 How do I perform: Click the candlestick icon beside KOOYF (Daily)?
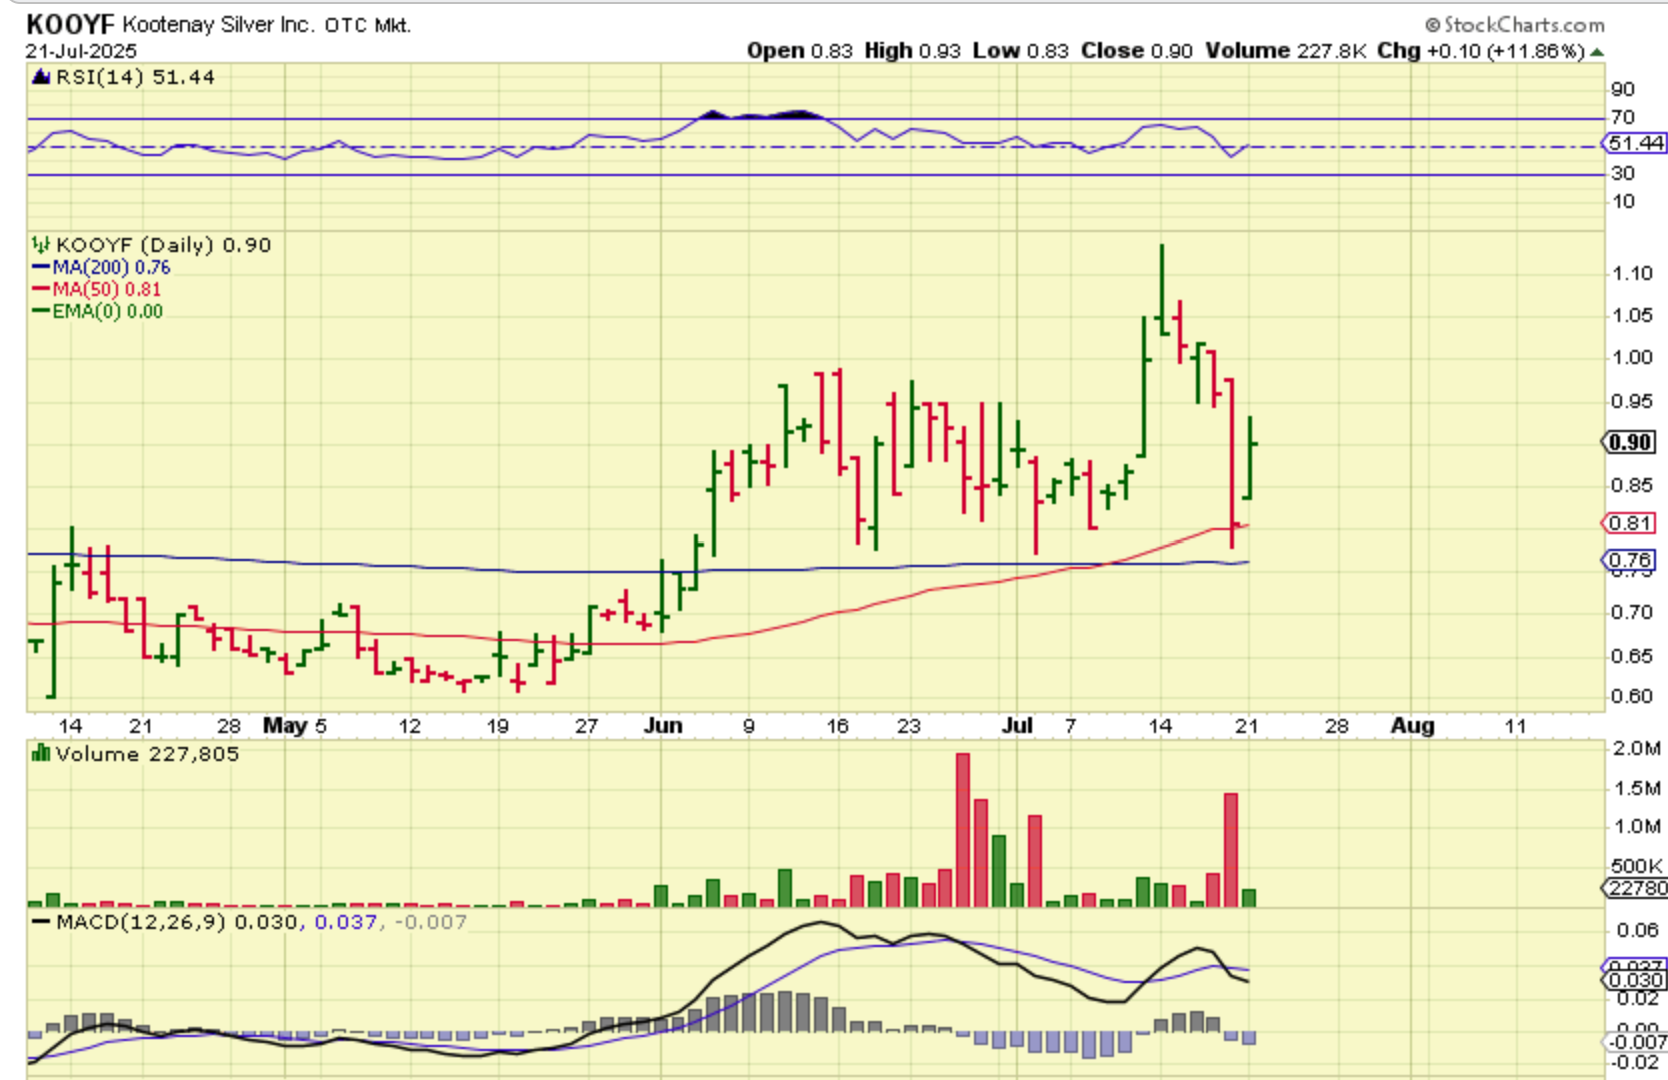tap(41, 244)
